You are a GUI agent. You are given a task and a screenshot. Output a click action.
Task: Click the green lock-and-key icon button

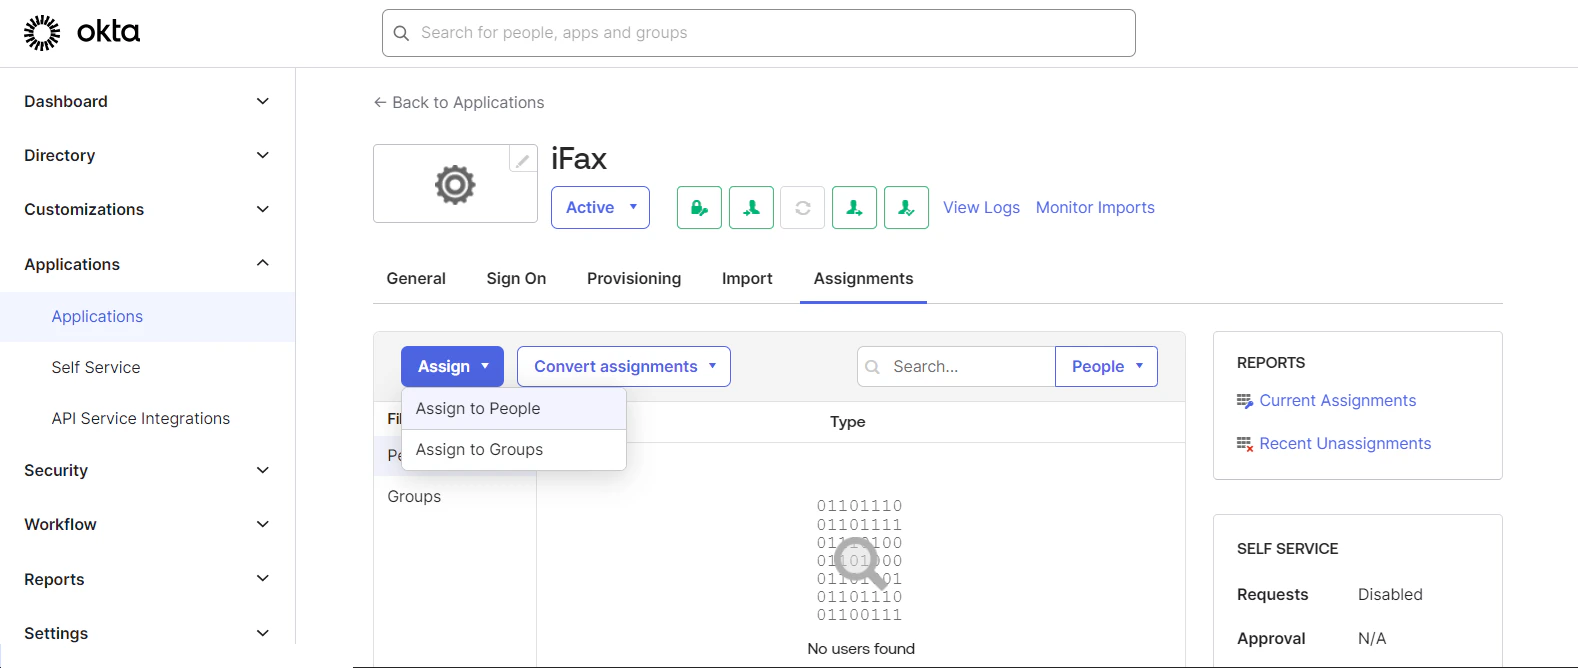click(699, 207)
